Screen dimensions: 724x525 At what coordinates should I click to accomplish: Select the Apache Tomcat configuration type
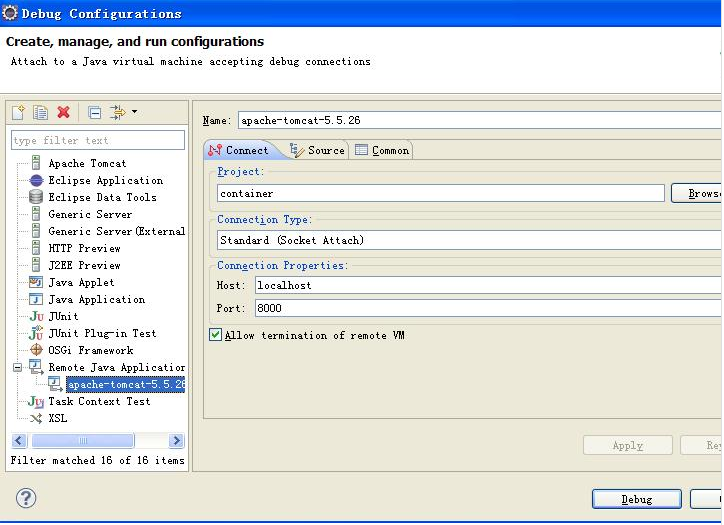[87, 164]
